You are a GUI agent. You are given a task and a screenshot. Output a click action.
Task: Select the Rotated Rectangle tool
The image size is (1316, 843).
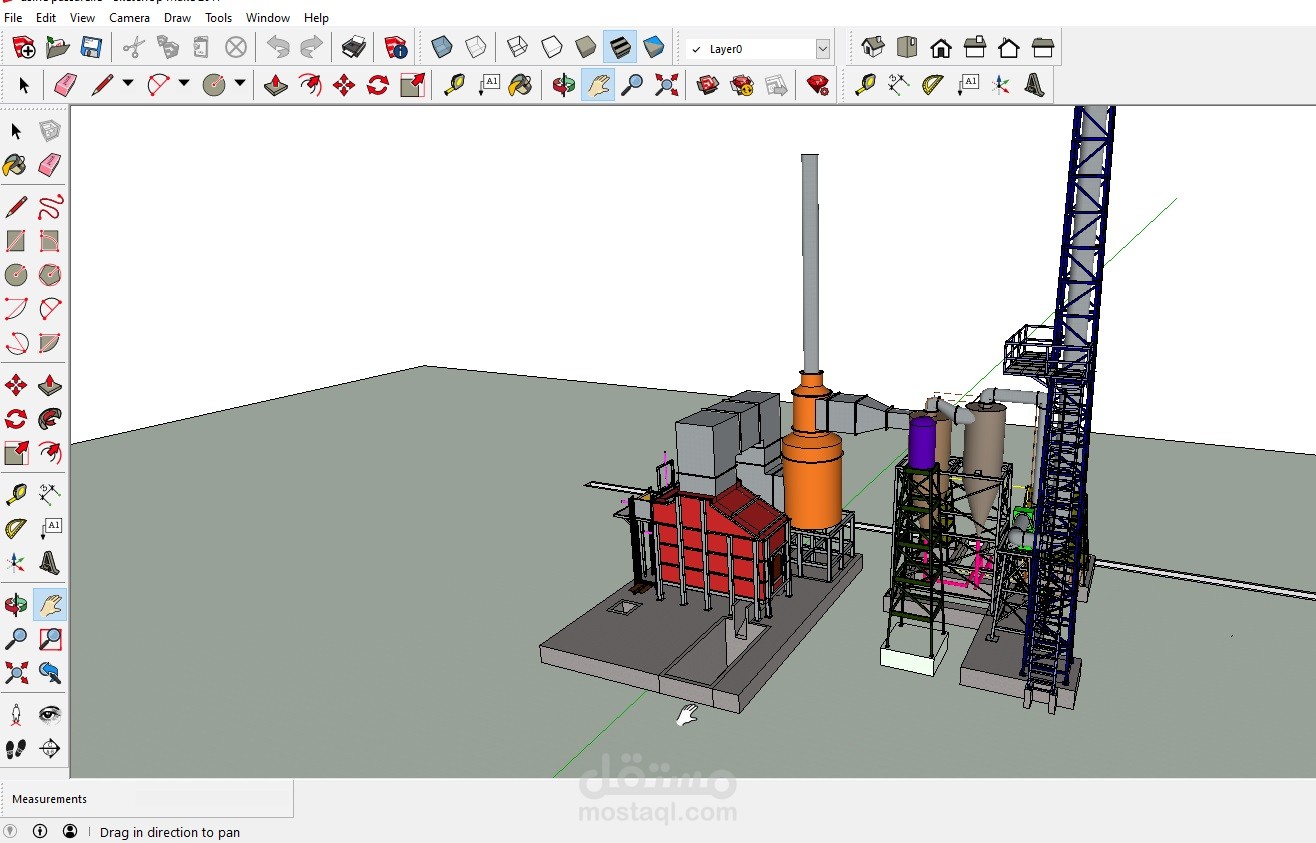(50, 241)
